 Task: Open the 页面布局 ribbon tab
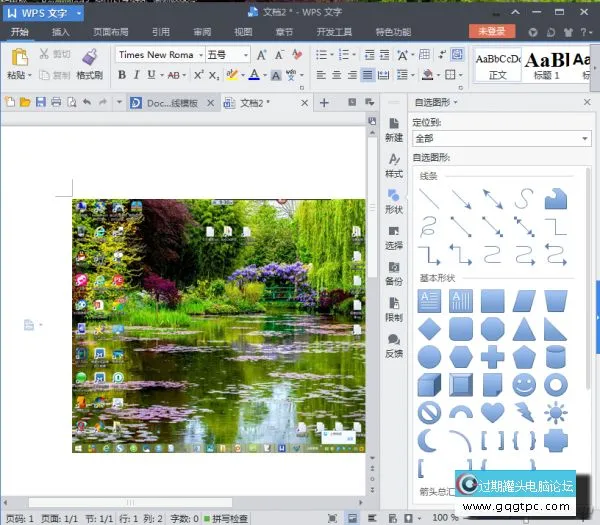[x=111, y=32]
